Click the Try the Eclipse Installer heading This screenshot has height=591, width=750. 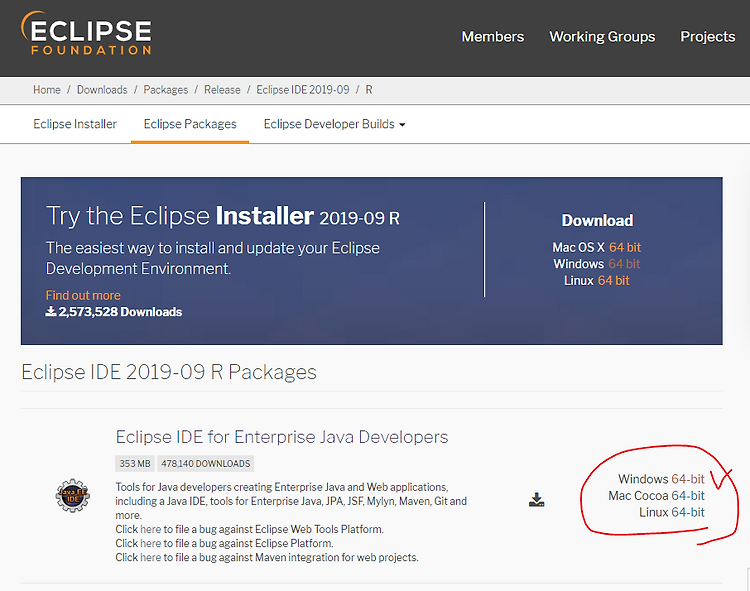pyautogui.click(x=223, y=216)
